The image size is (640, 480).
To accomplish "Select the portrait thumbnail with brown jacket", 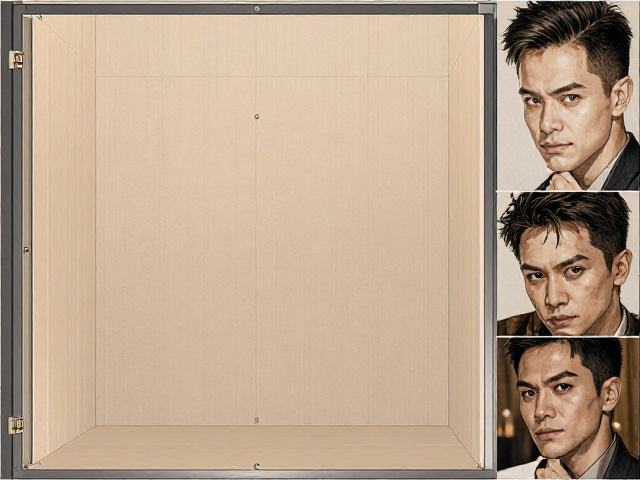I will [x=568, y=264].
